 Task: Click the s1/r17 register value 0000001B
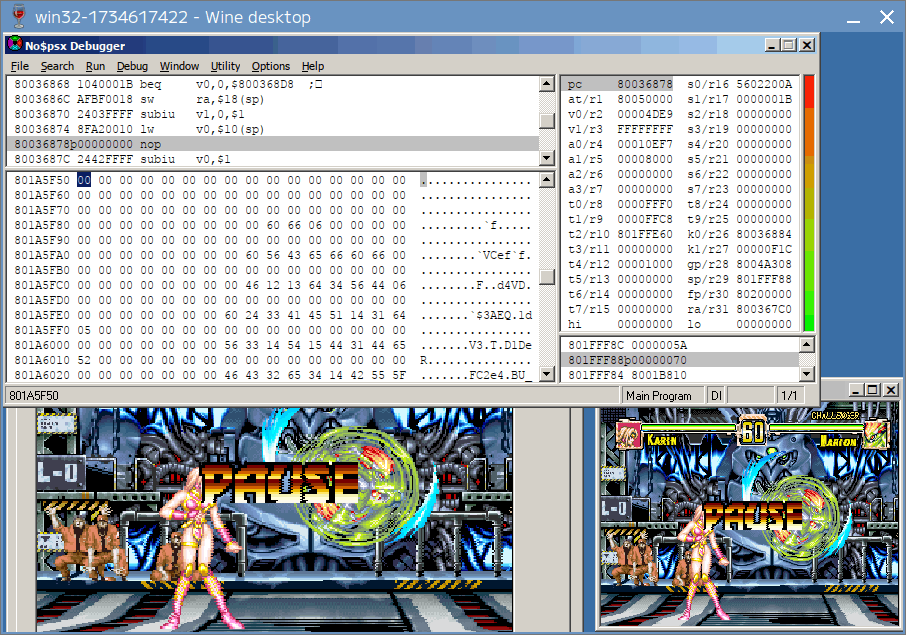pyautogui.click(x=764, y=99)
